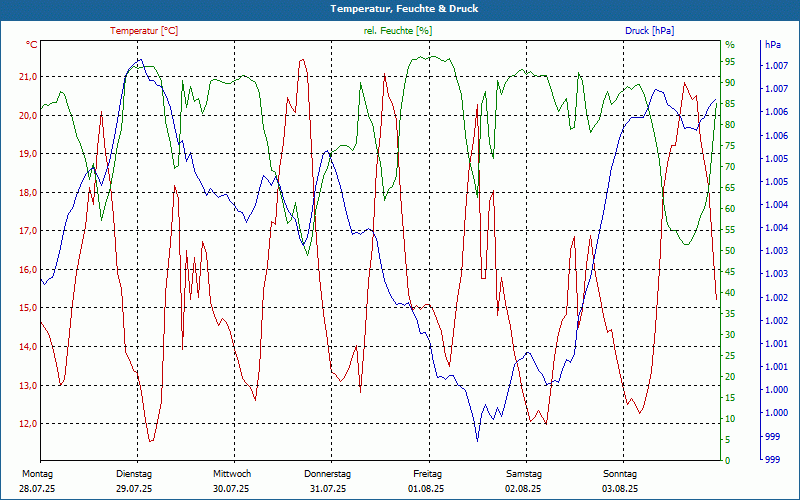Click the blue "hPa" axis unit label
This screenshot has width=800, height=500.
[772, 45]
